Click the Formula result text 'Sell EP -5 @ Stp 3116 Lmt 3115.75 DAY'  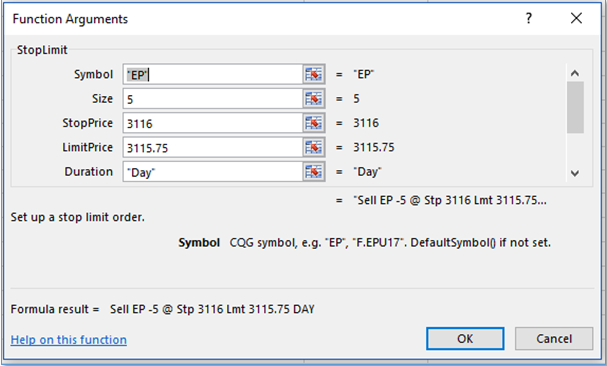212,309
